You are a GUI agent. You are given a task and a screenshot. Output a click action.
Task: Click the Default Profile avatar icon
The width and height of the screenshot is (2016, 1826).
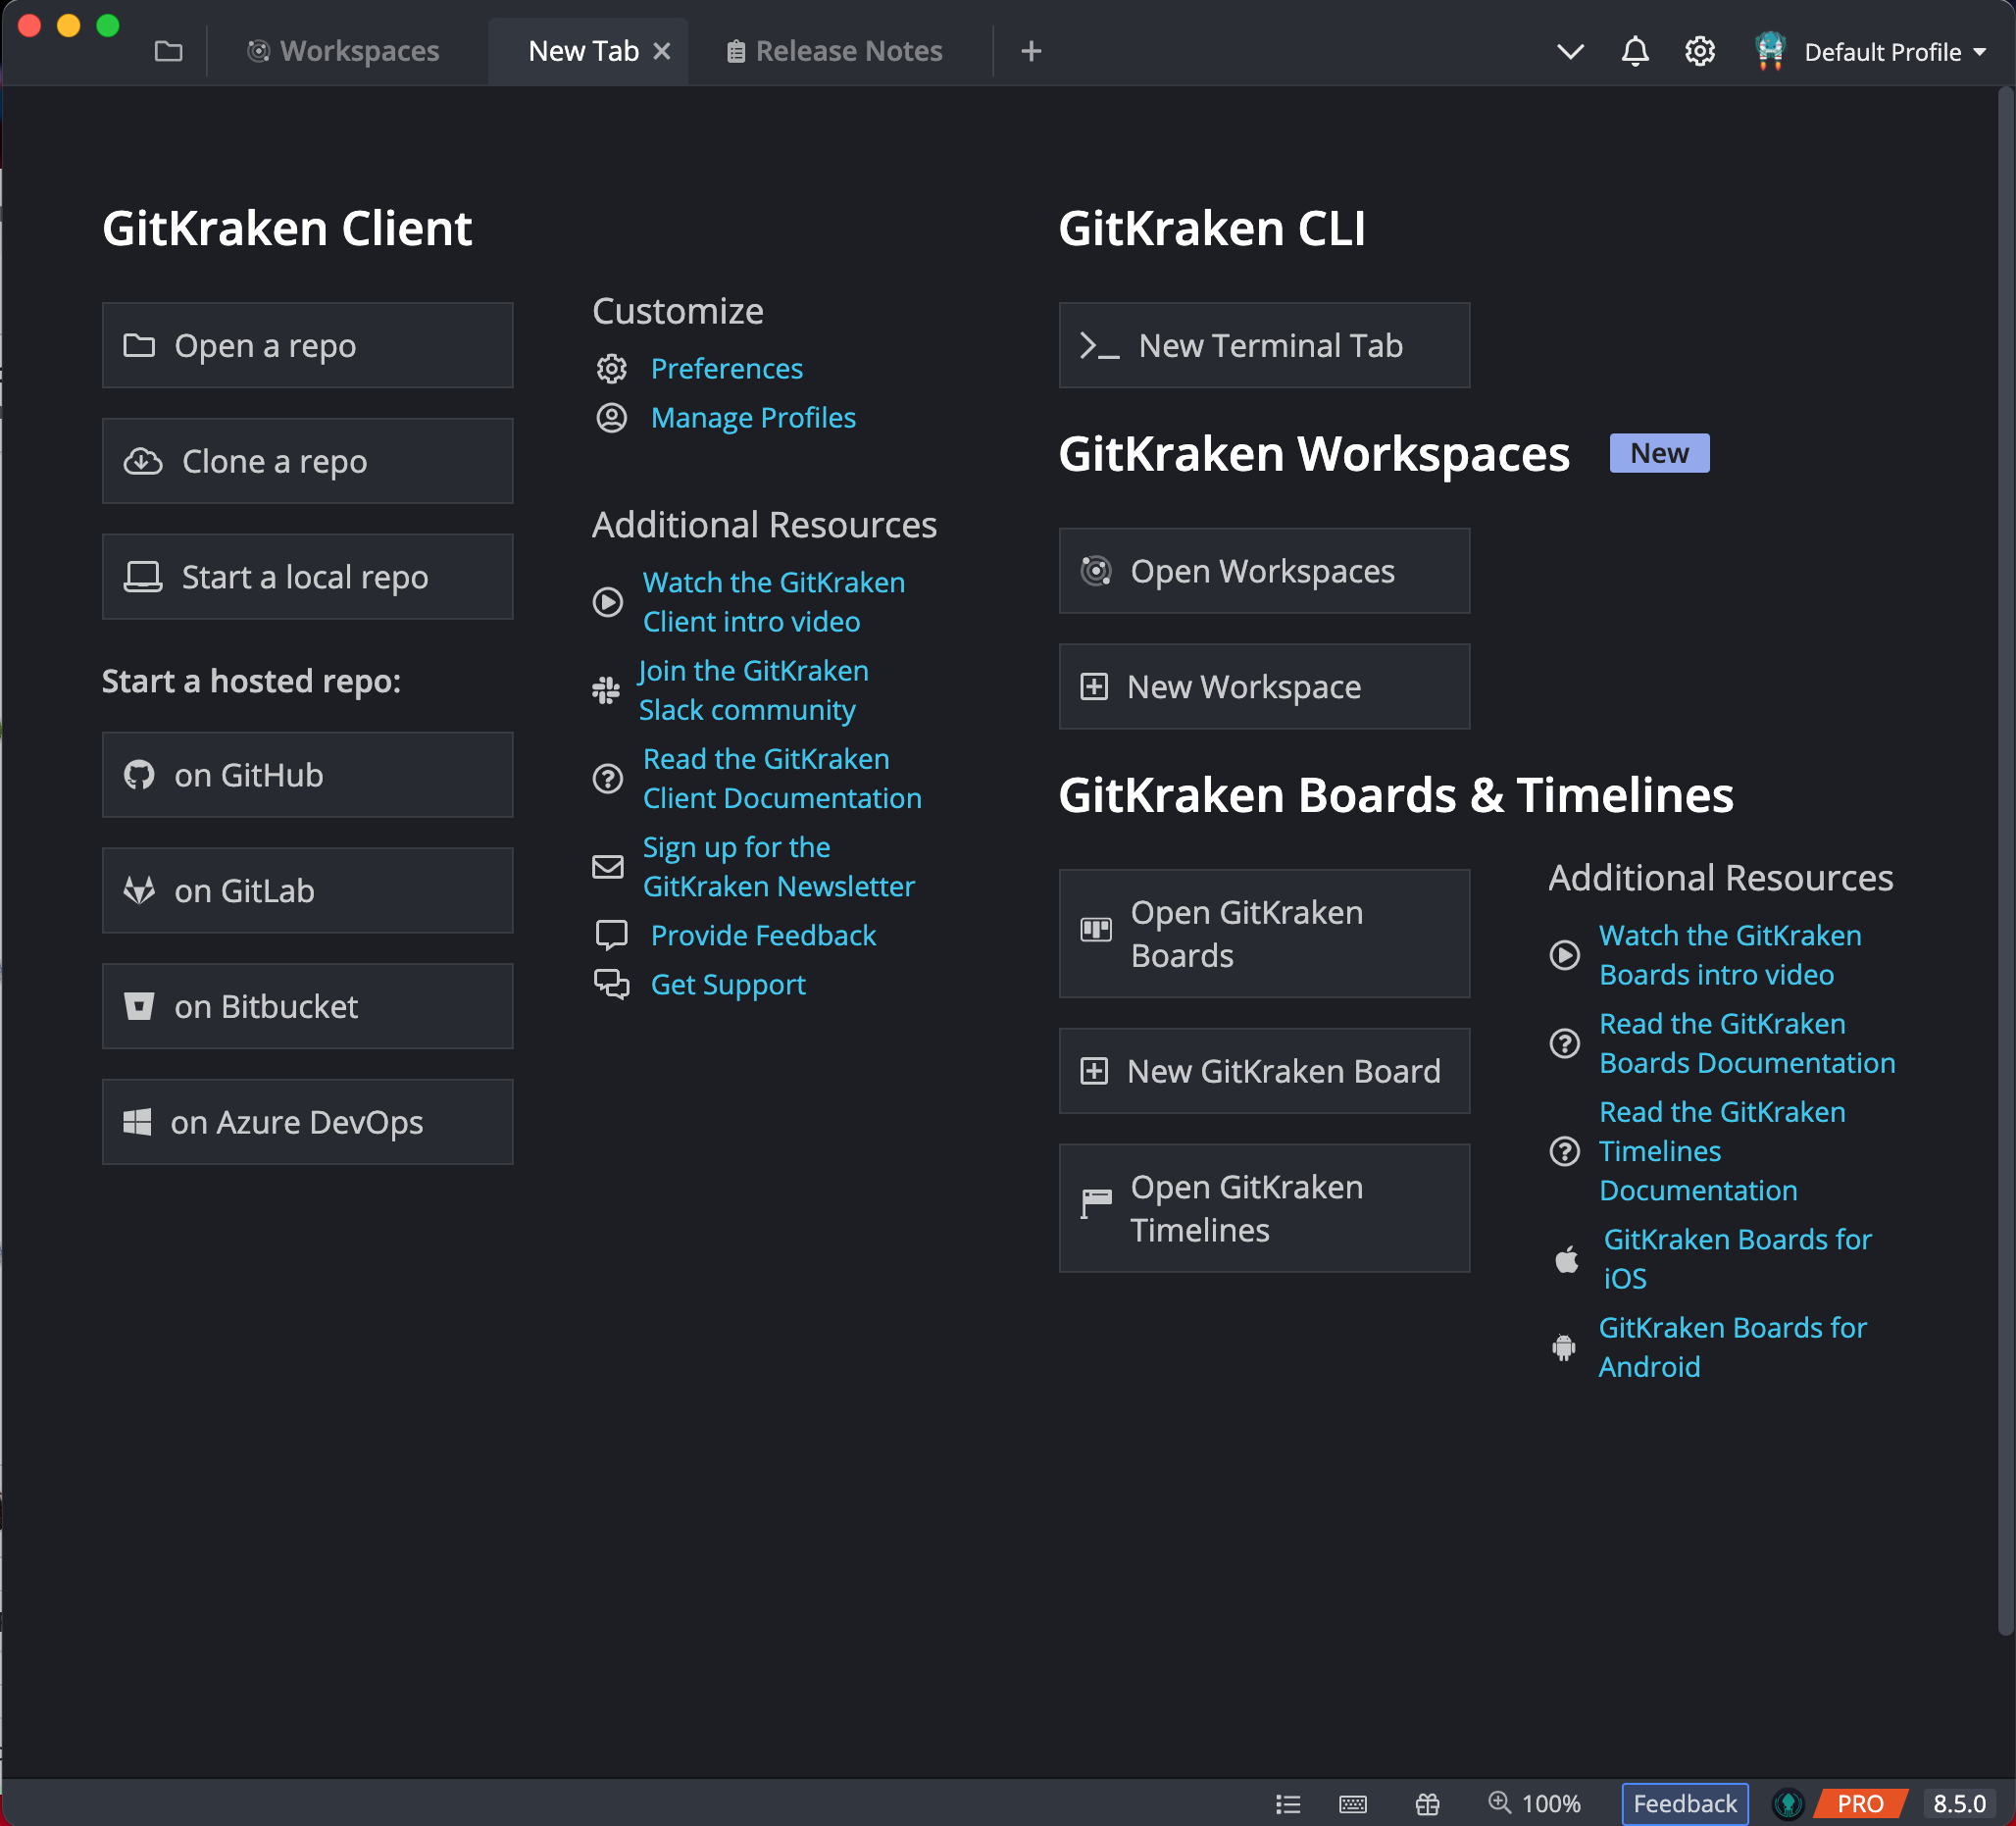(1770, 51)
